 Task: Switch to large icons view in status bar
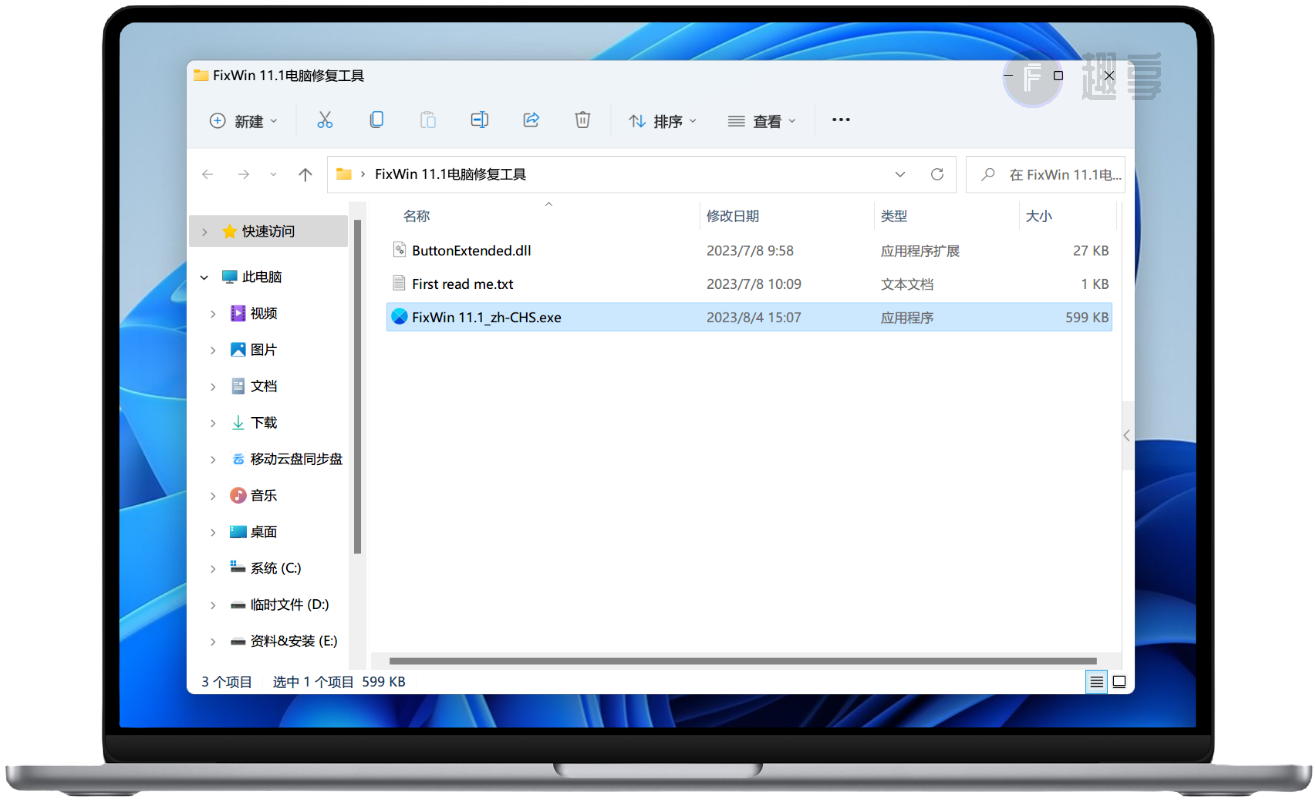(x=1120, y=682)
